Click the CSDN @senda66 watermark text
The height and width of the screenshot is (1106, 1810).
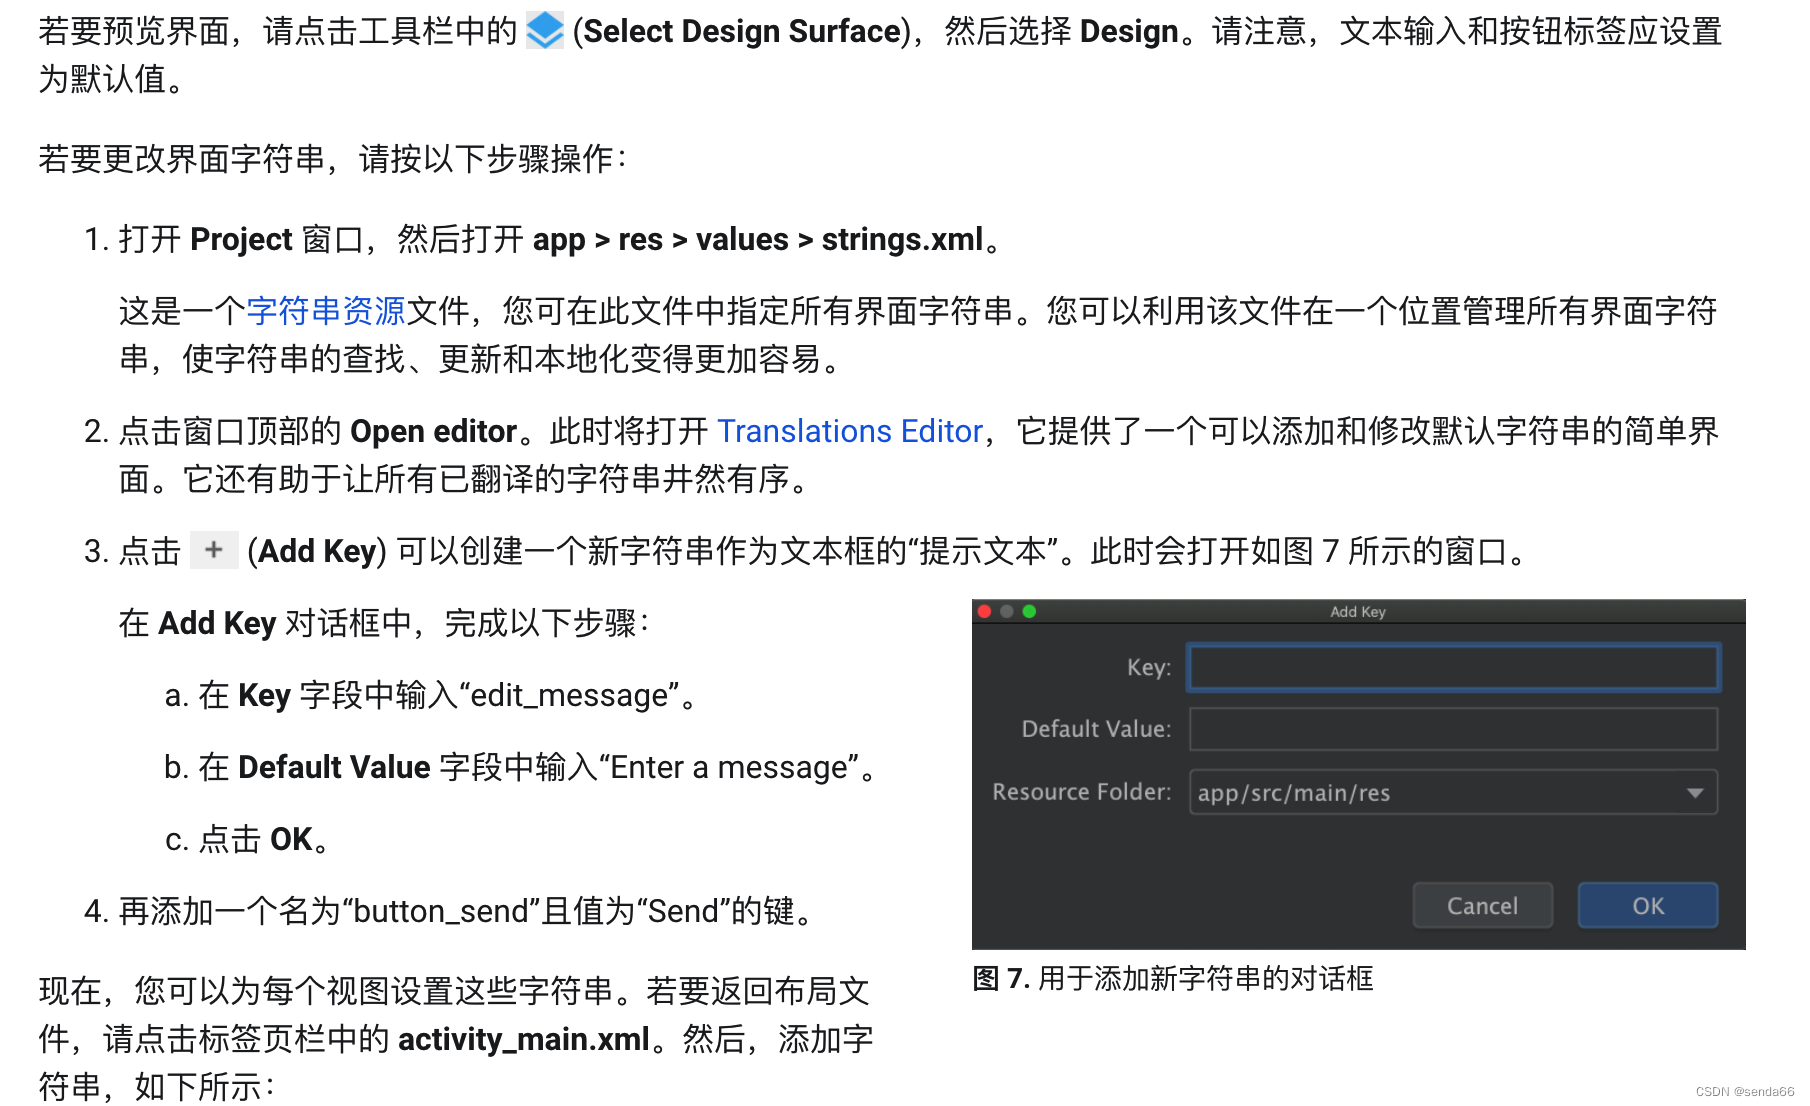coord(1745,1091)
